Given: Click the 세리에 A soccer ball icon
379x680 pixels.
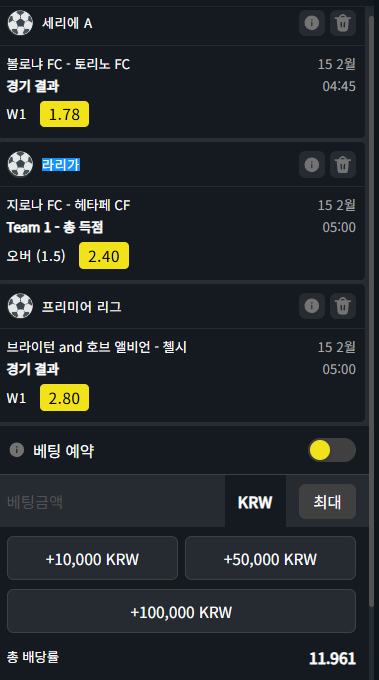Looking at the screenshot, I should [x=20, y=23].
